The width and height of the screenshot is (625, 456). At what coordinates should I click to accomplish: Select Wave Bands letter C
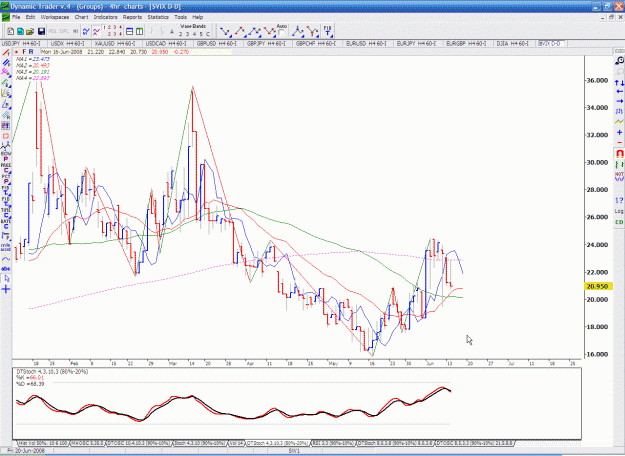(x=208, y=34)
